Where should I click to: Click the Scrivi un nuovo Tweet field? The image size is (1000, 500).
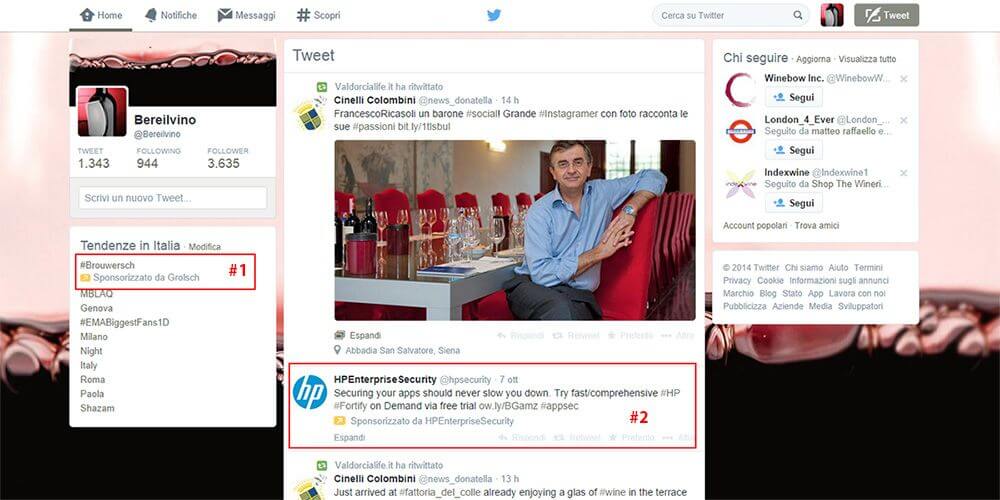point(173,198)
